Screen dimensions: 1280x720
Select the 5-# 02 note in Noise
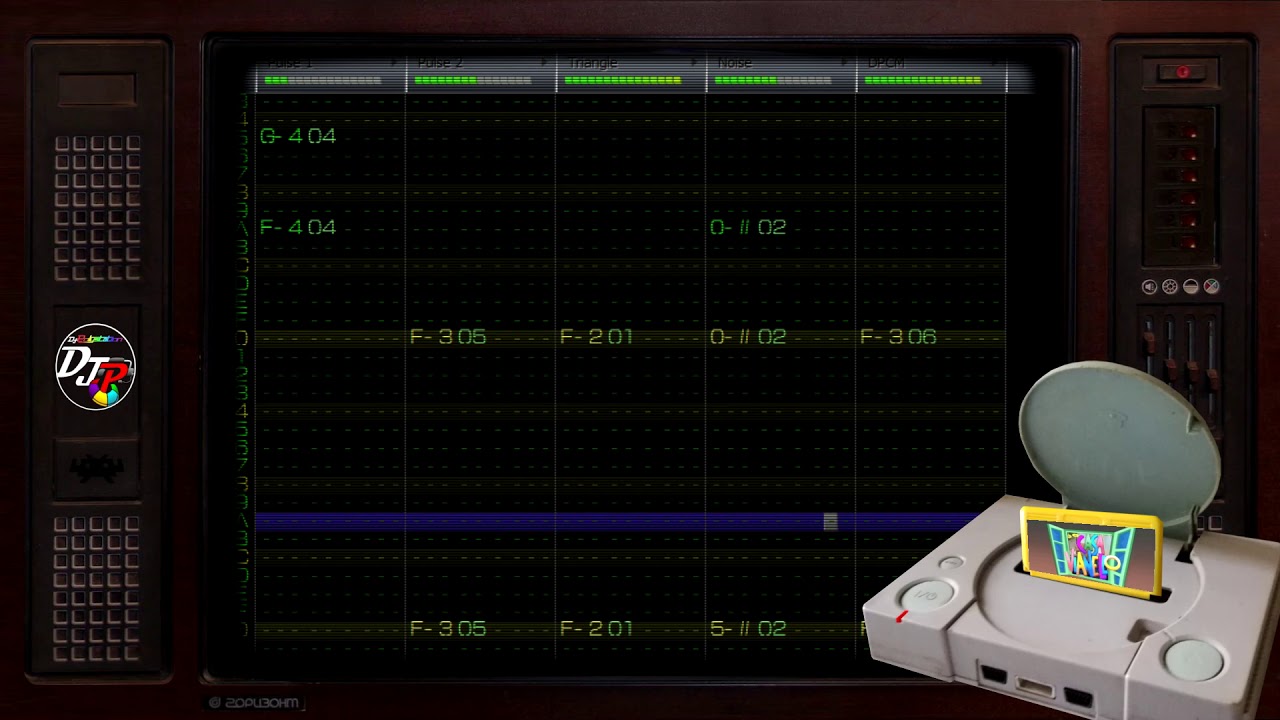click(748, 629)
